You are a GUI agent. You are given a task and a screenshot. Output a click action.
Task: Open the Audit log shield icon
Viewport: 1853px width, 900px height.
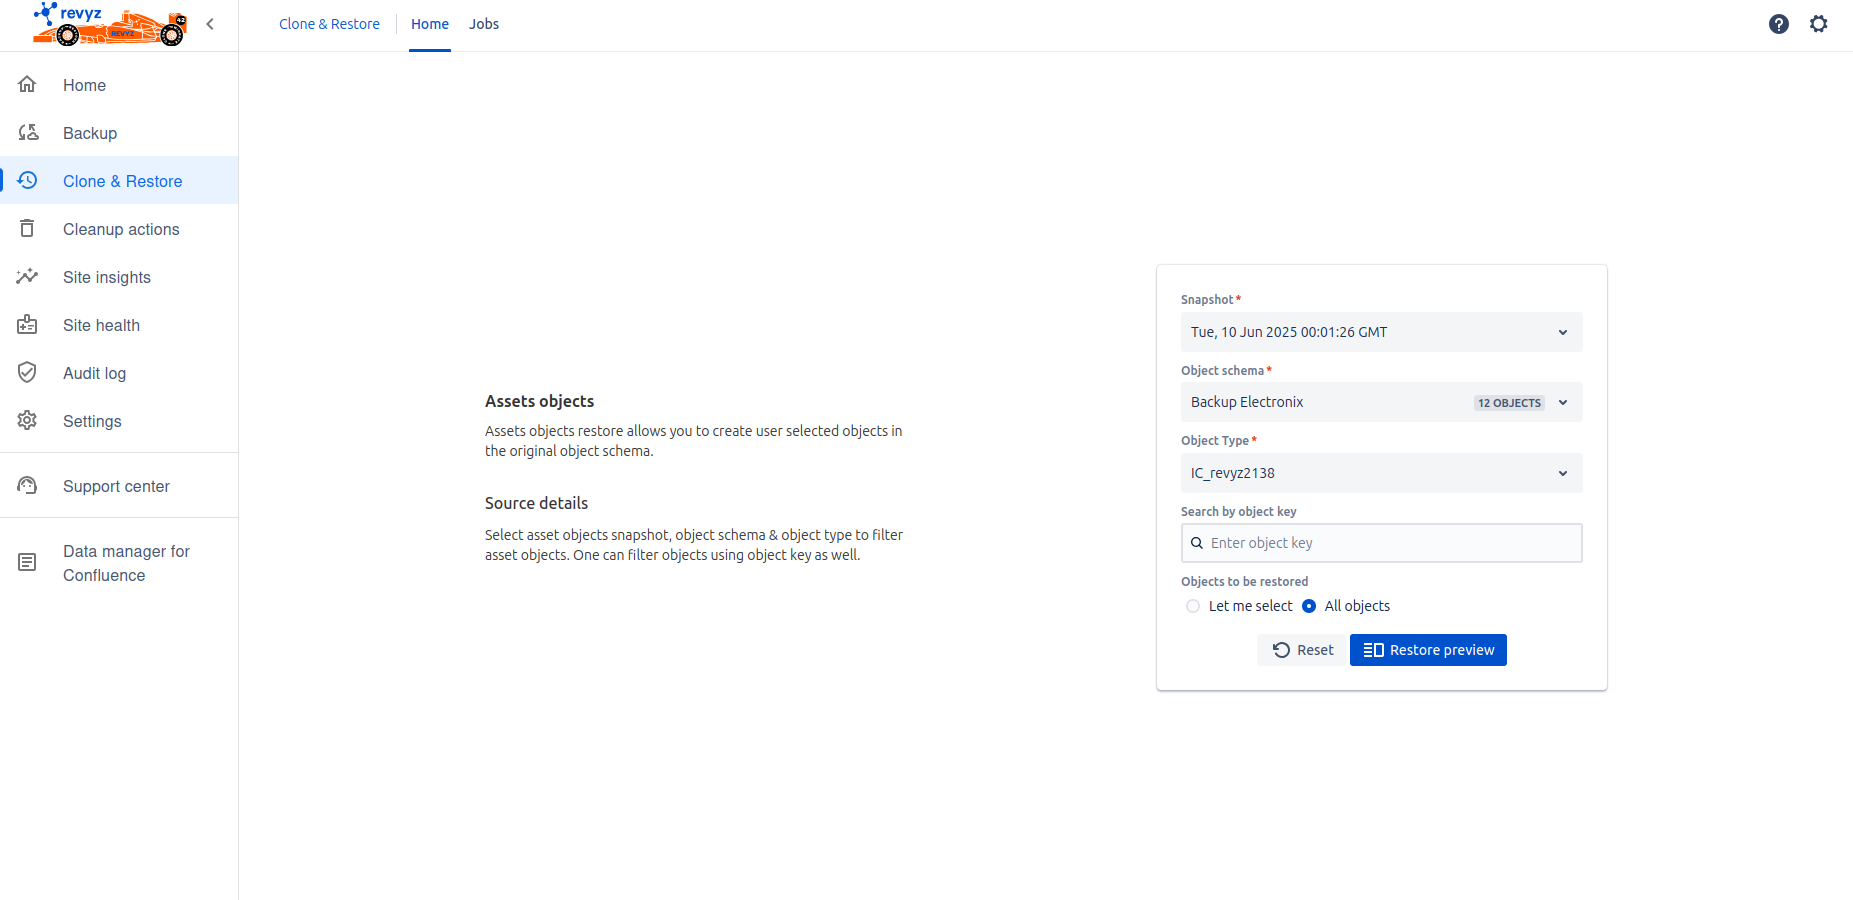pyautogui.click(x=27, y=373)
